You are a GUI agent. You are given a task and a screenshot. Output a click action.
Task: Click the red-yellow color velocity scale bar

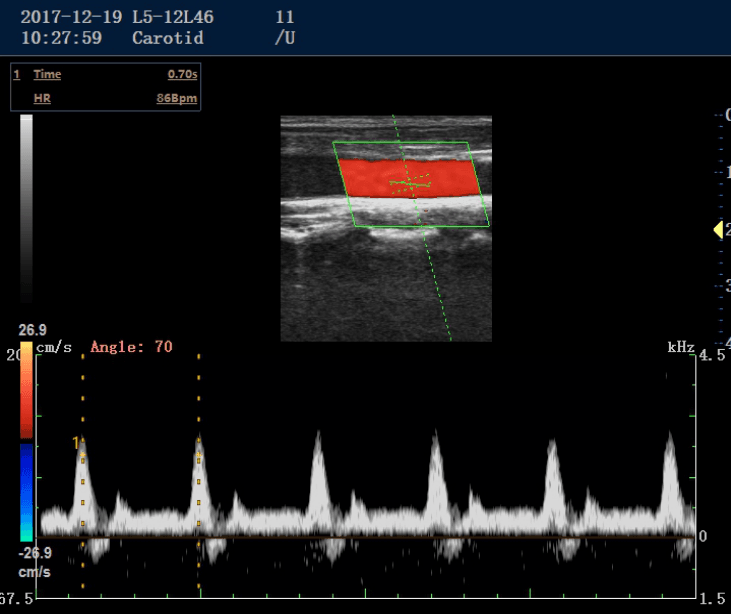tap(26, 390)
